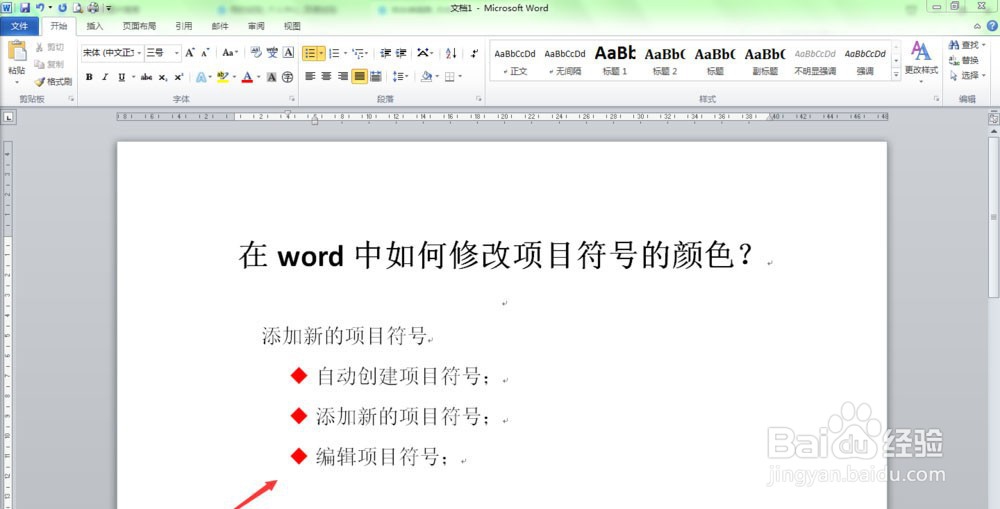Click the Shading paint bucket button
This screenshot has height=509, width=1000.
pyautogui.click(x=426, y=77)
